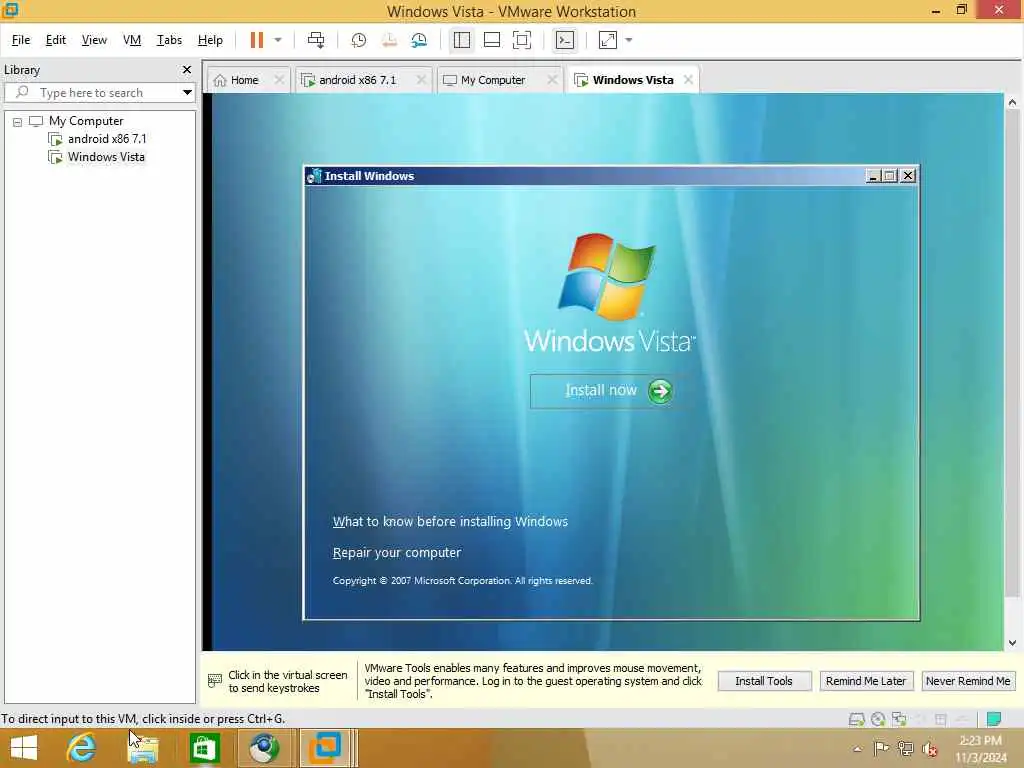Viewport: 1024px width, 768px height.
Task: Open File Explorer from taskbar
Action: coord(143,750)
